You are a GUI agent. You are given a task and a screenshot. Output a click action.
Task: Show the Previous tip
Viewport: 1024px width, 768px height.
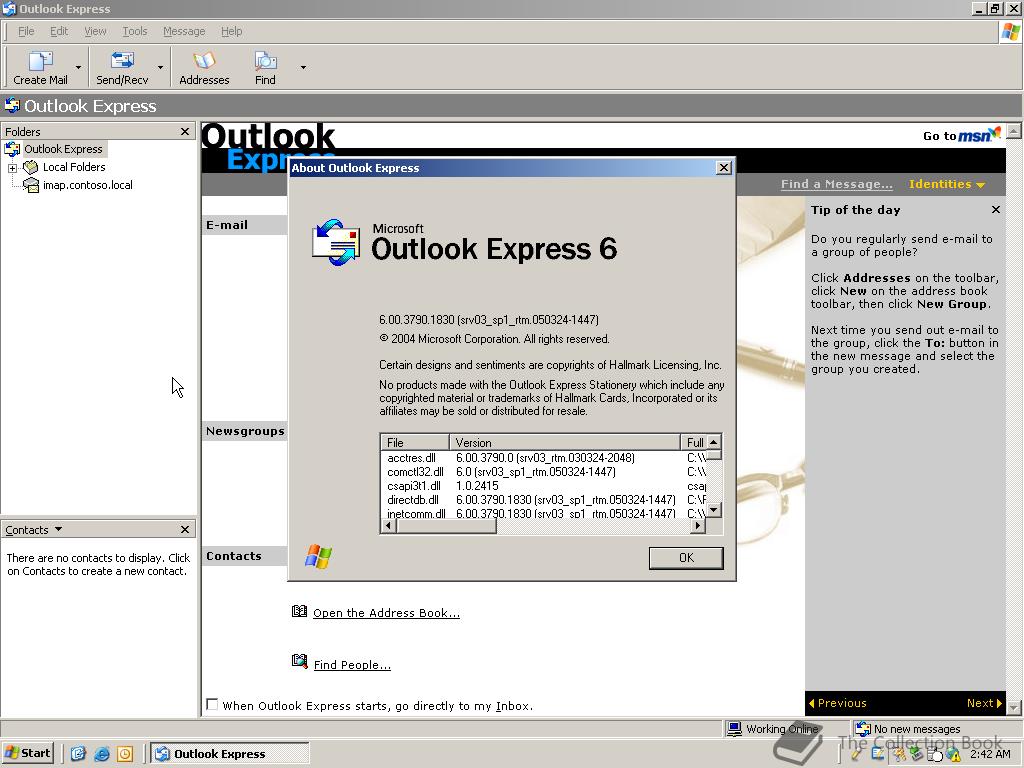point(838,703)
